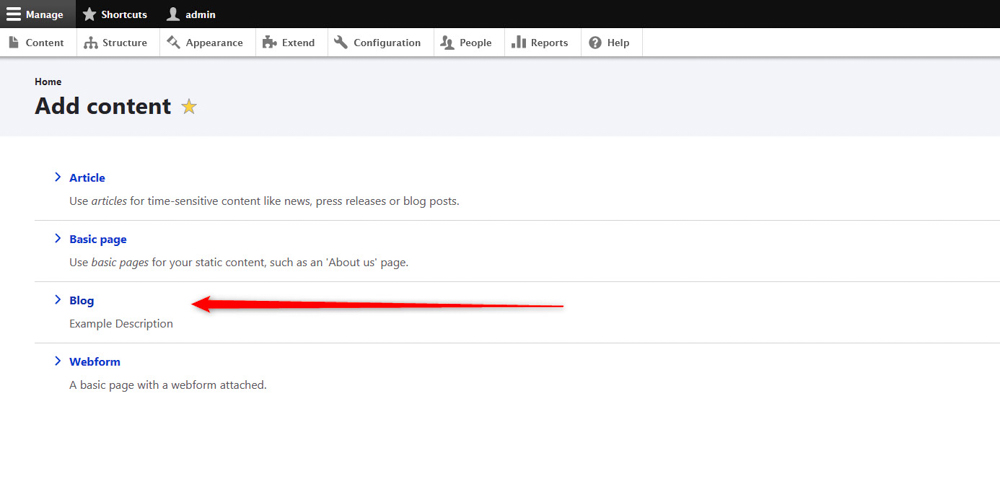Click the chevron next to Webform

58,360
